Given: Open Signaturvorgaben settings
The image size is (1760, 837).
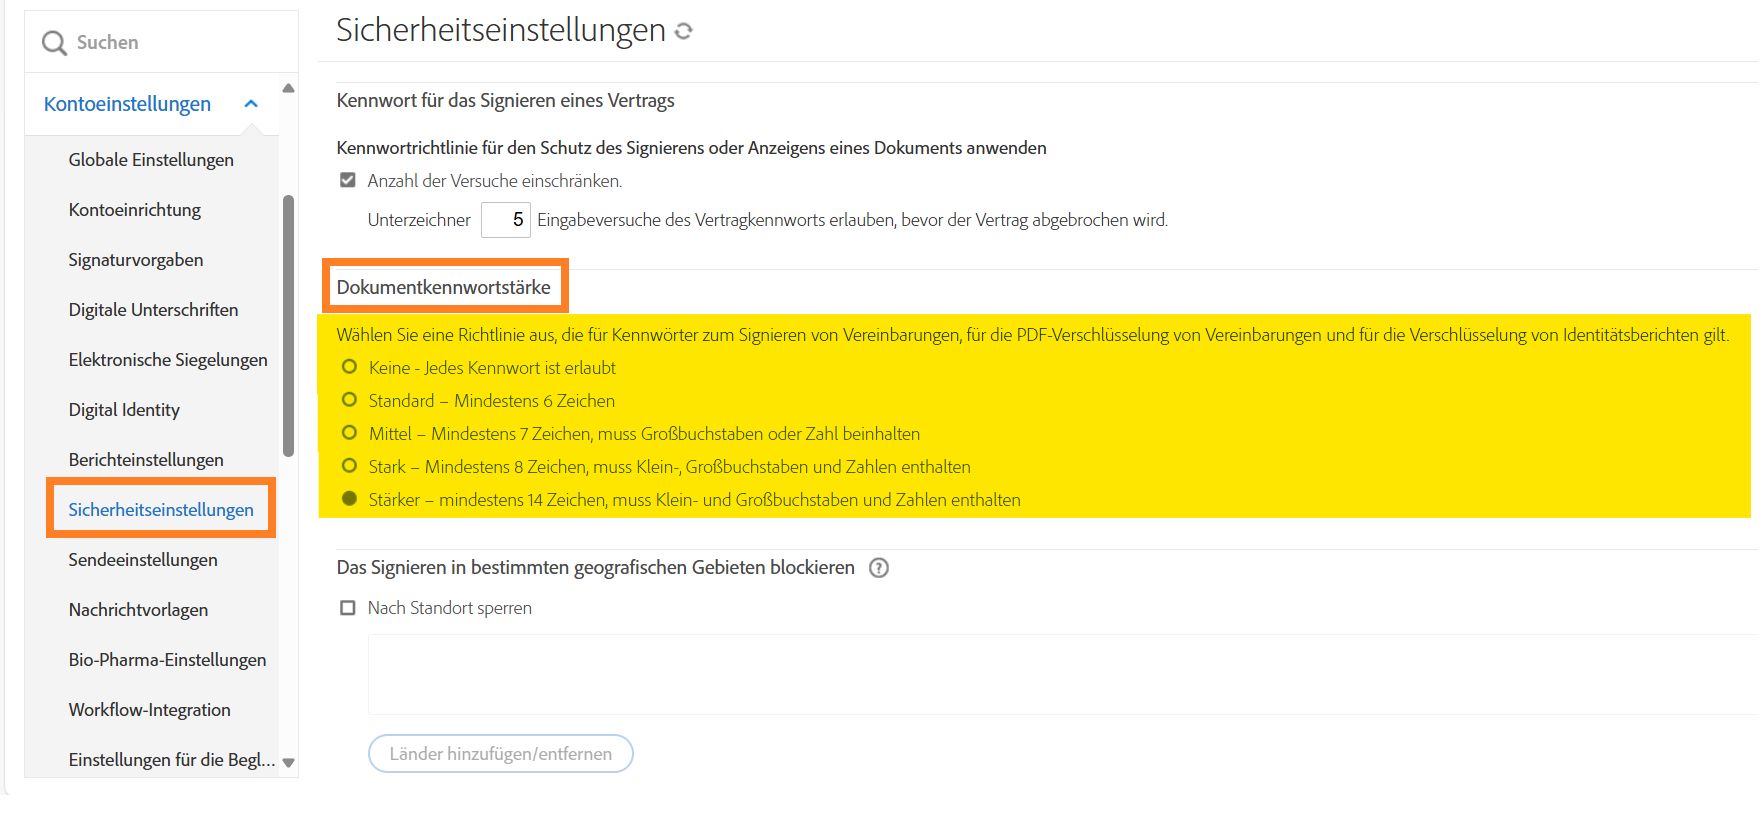Looking at the screenshot, I should pyautogui.click(x=136, y=260).
